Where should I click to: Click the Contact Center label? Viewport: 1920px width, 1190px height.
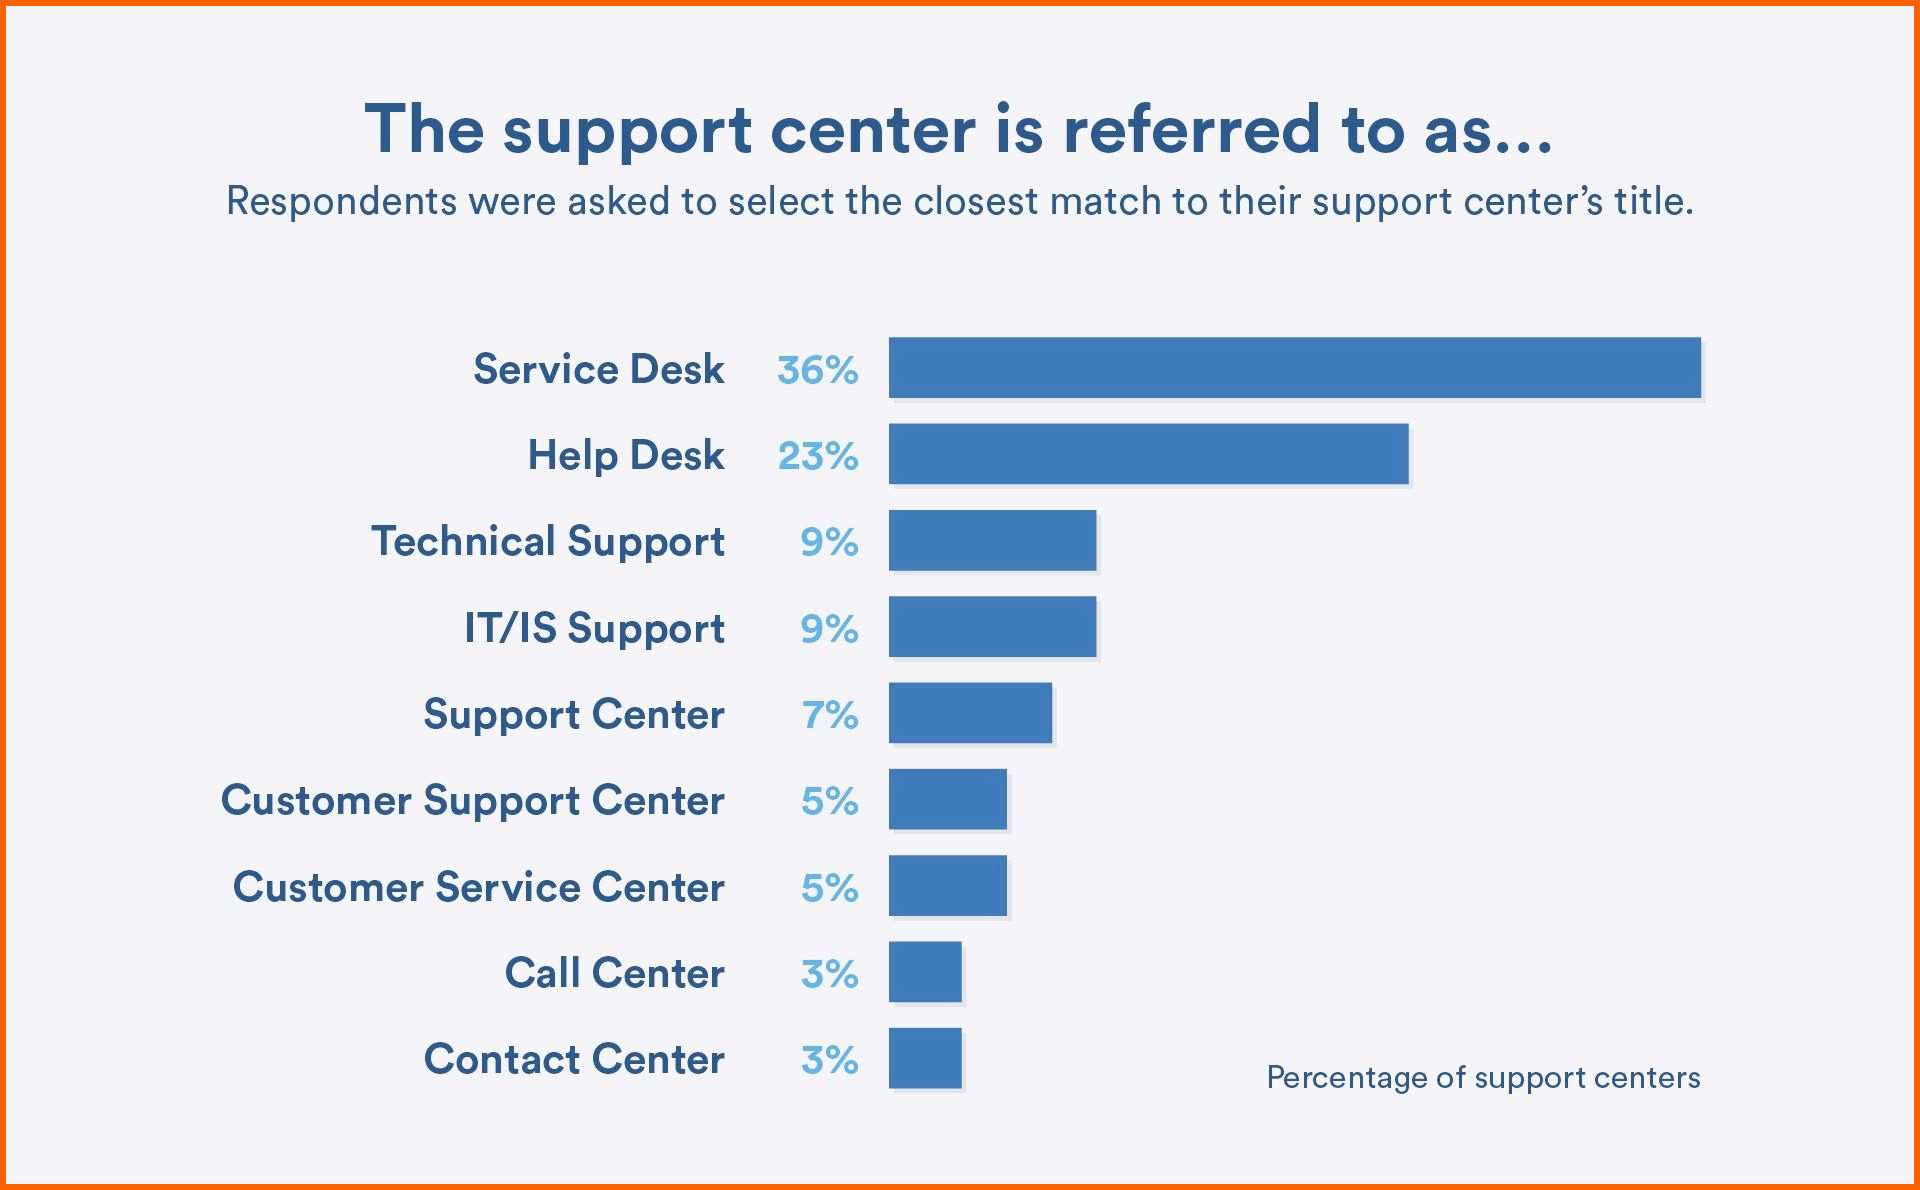click(574, 1059)
